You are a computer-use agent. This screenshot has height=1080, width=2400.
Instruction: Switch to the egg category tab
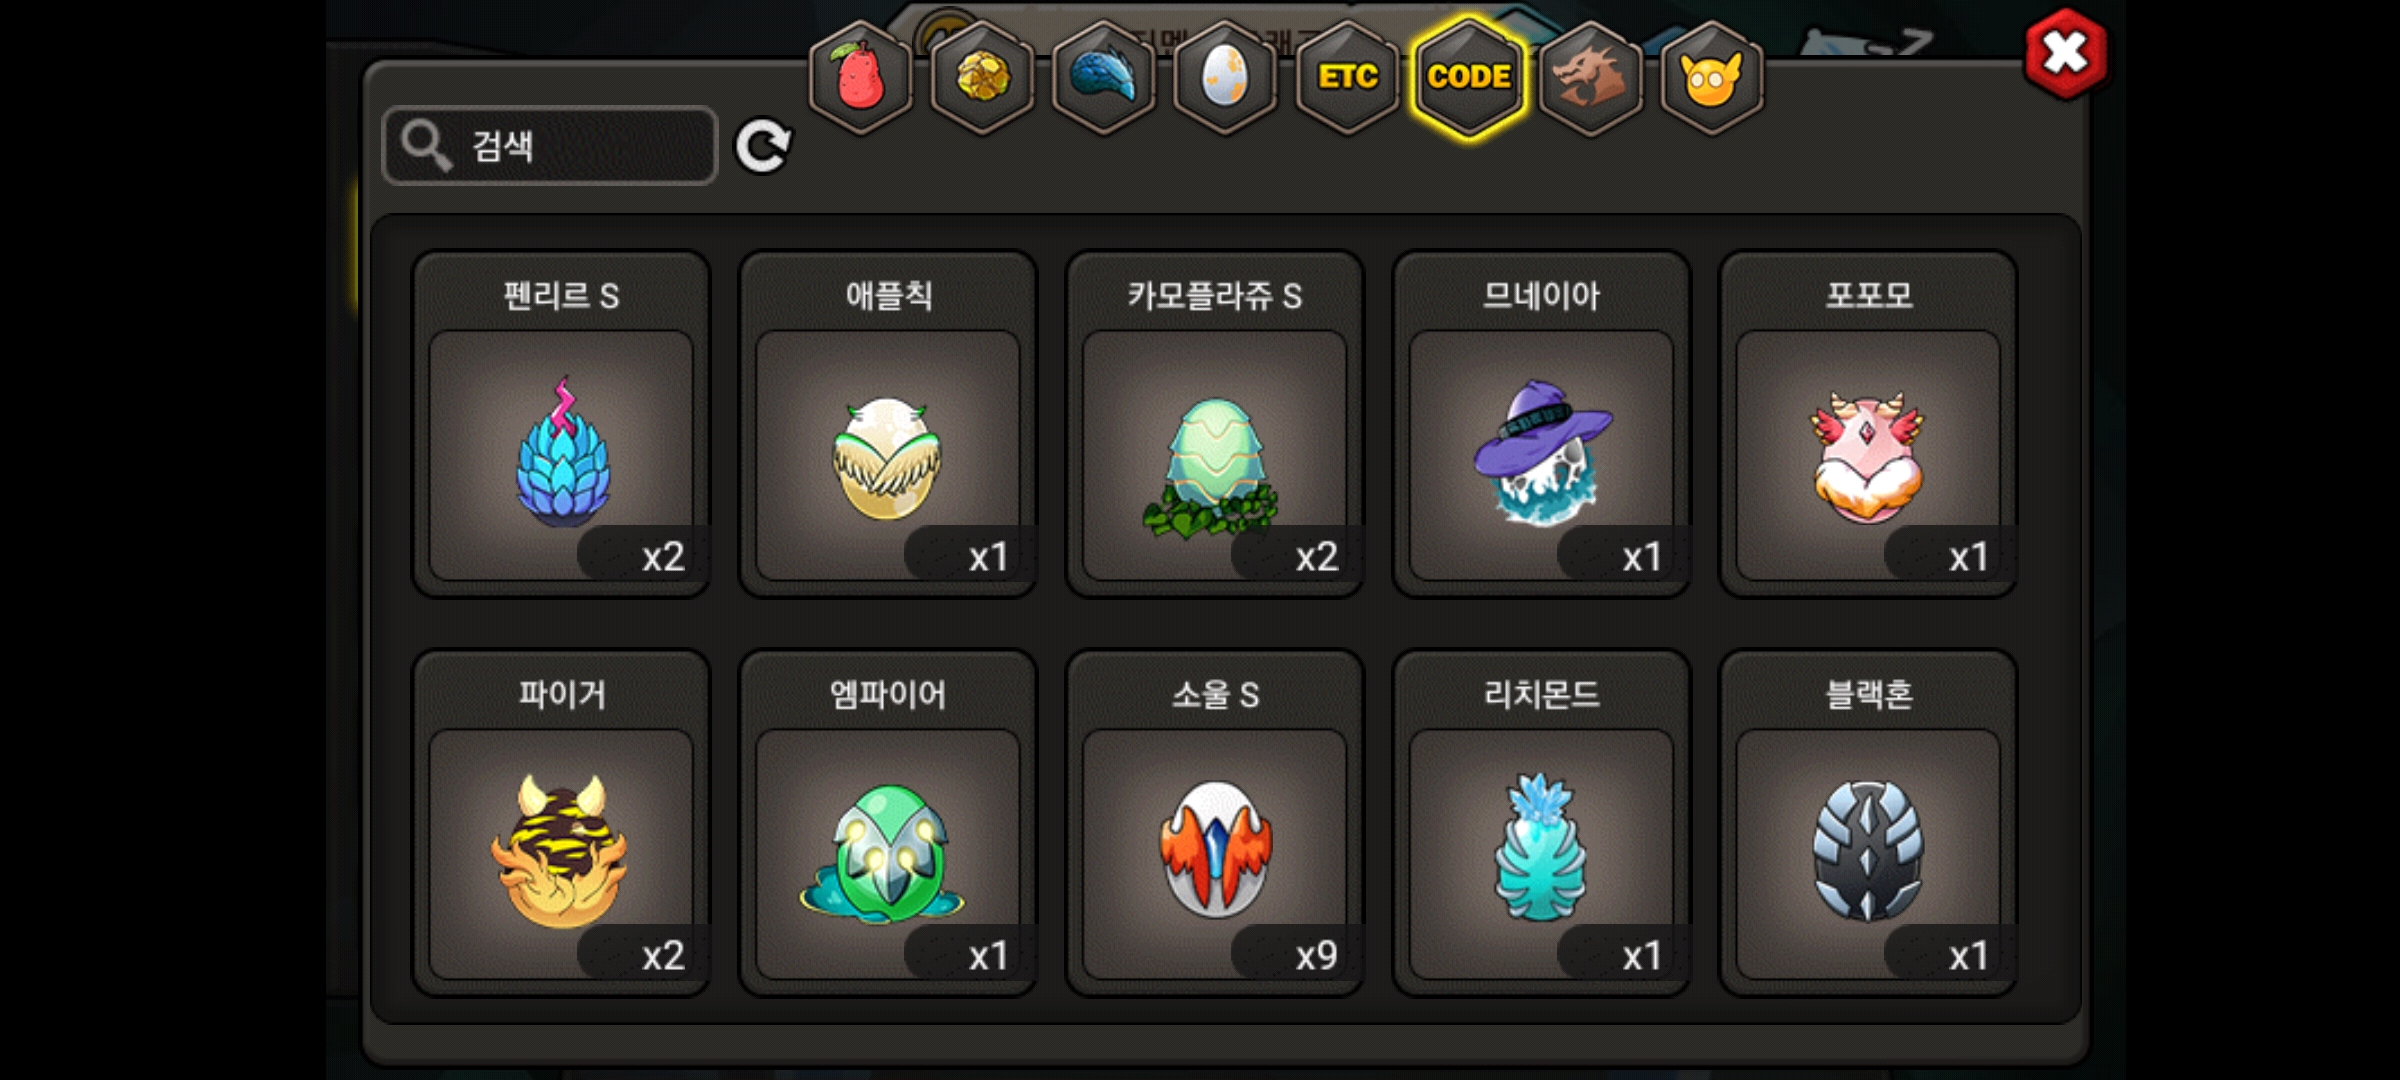point(1225,77)
